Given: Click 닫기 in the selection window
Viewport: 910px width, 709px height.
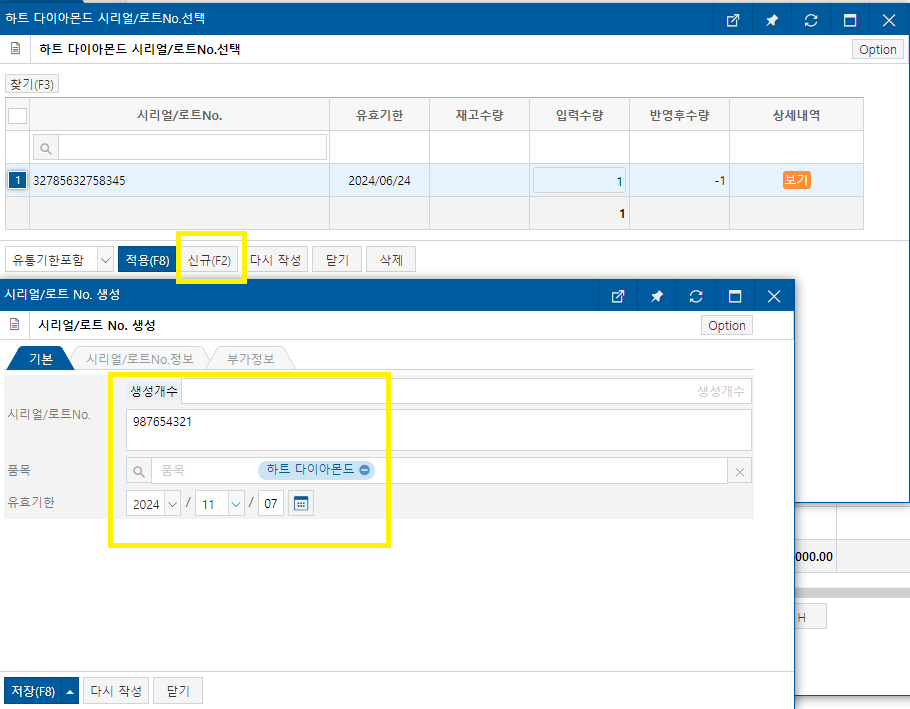Looking at the screenshot, I should click(337, 259).
